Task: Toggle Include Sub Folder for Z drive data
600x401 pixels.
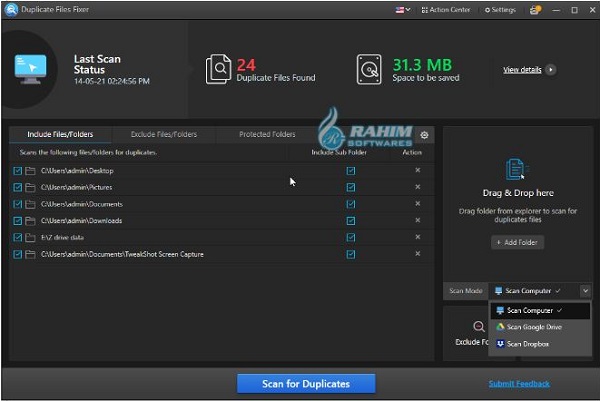Action: 351,237
